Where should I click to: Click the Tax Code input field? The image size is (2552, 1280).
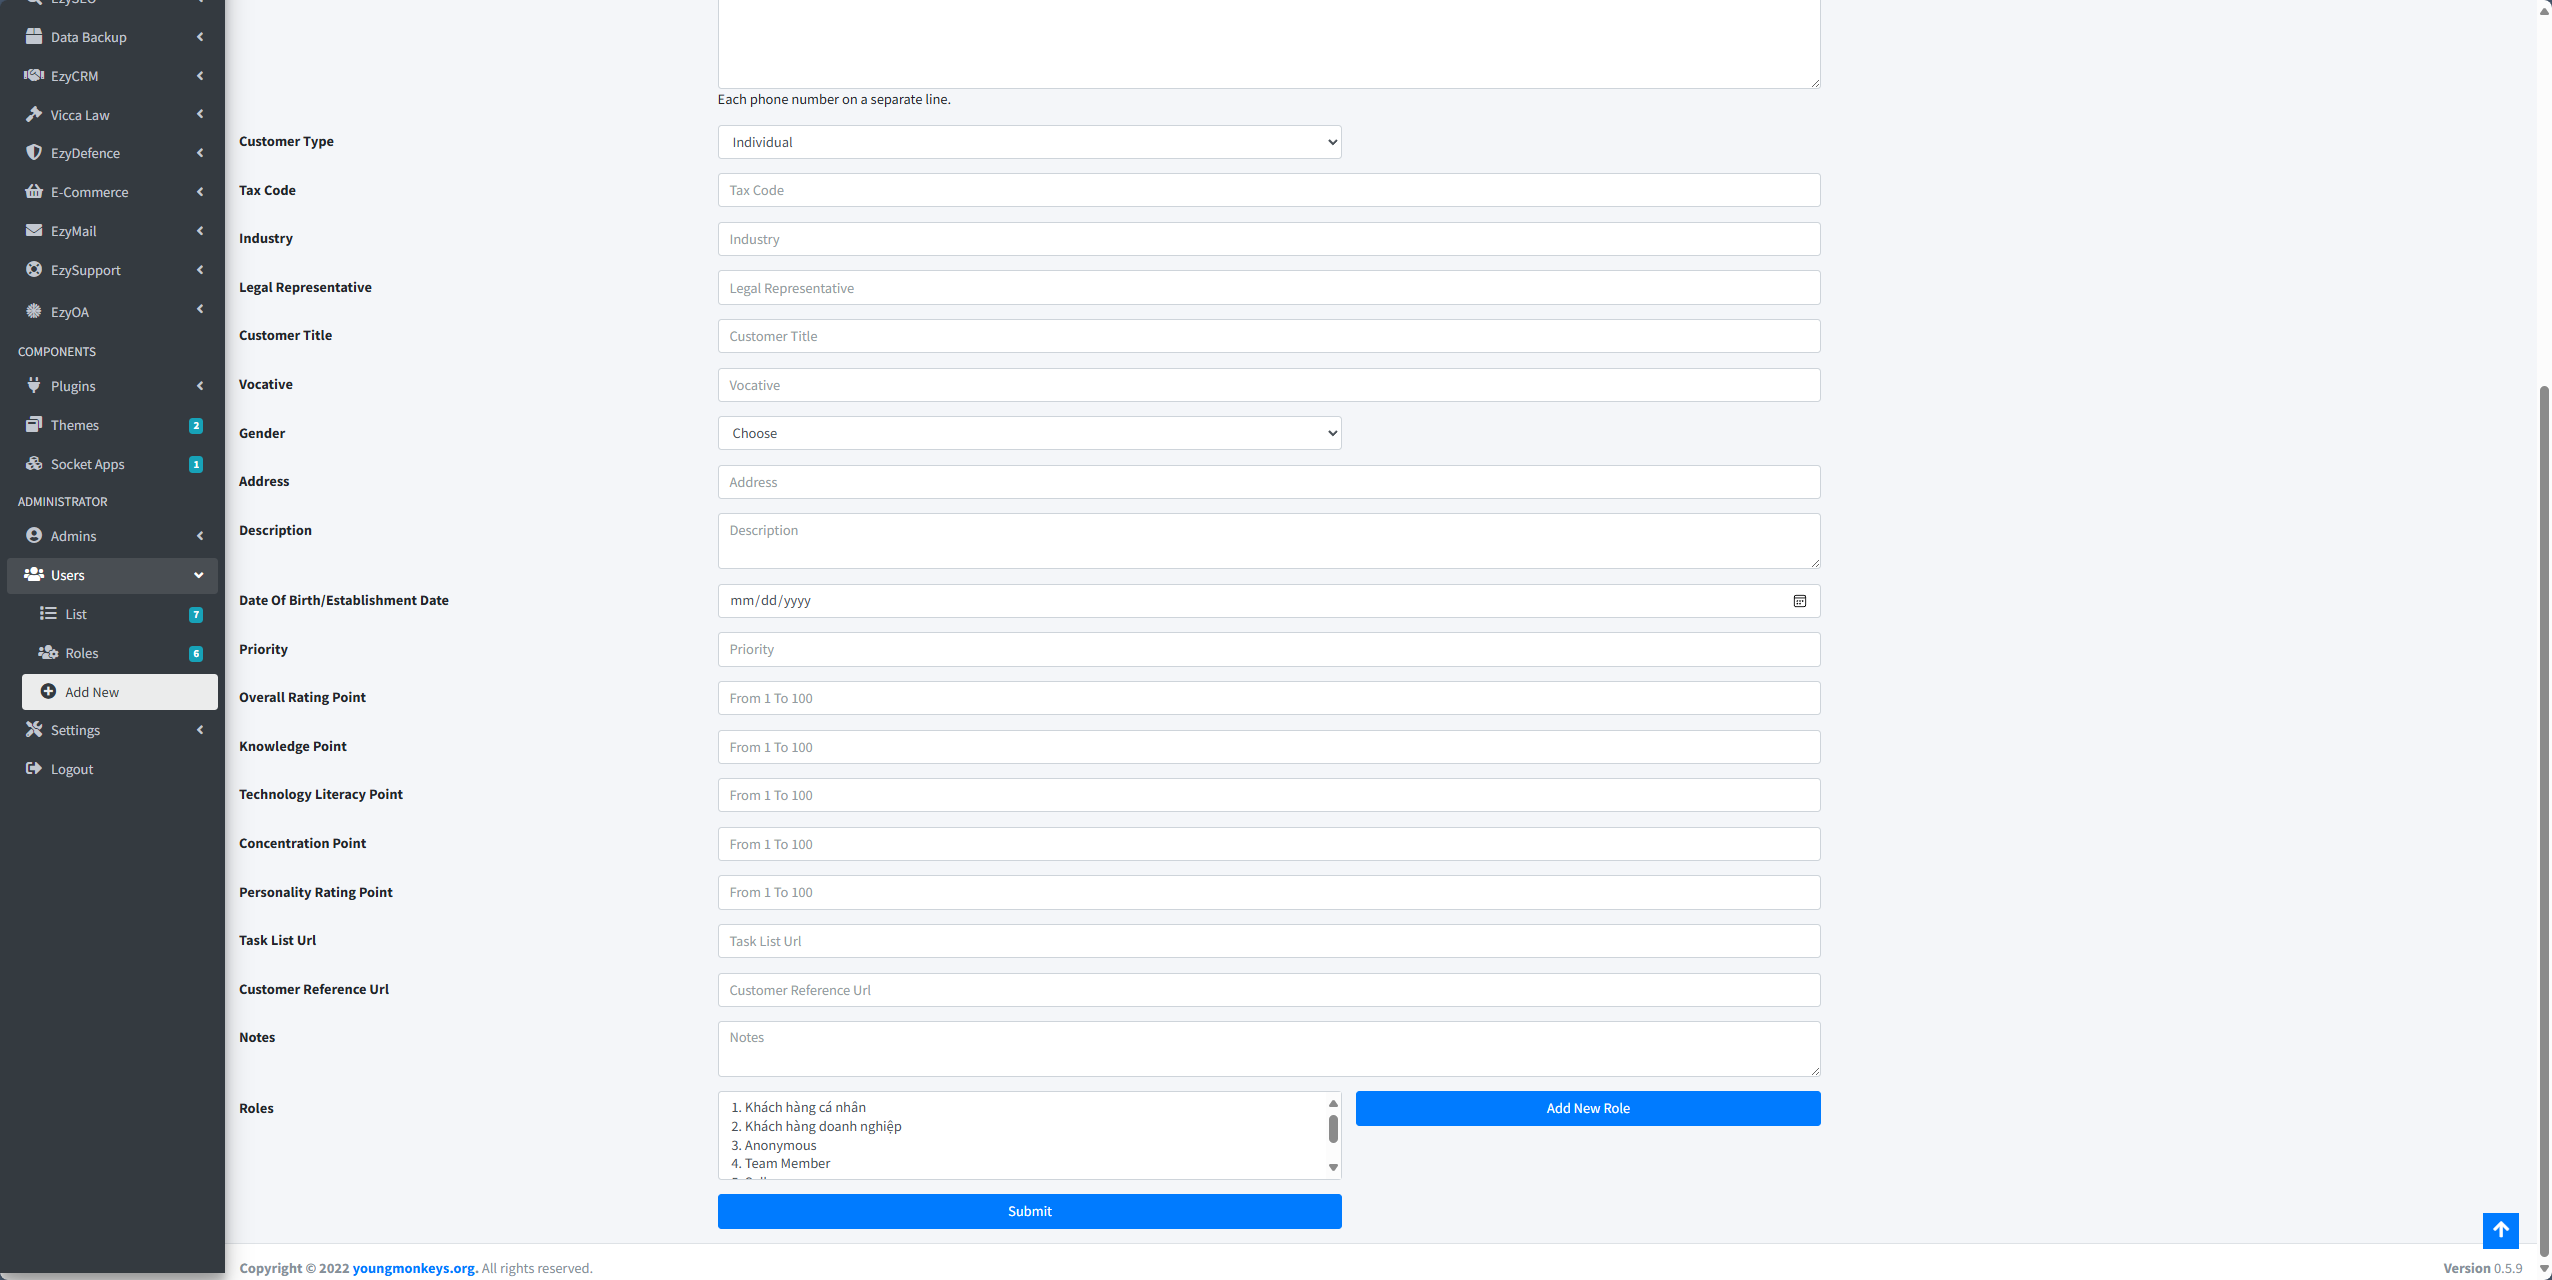(x=1269, y=190)
